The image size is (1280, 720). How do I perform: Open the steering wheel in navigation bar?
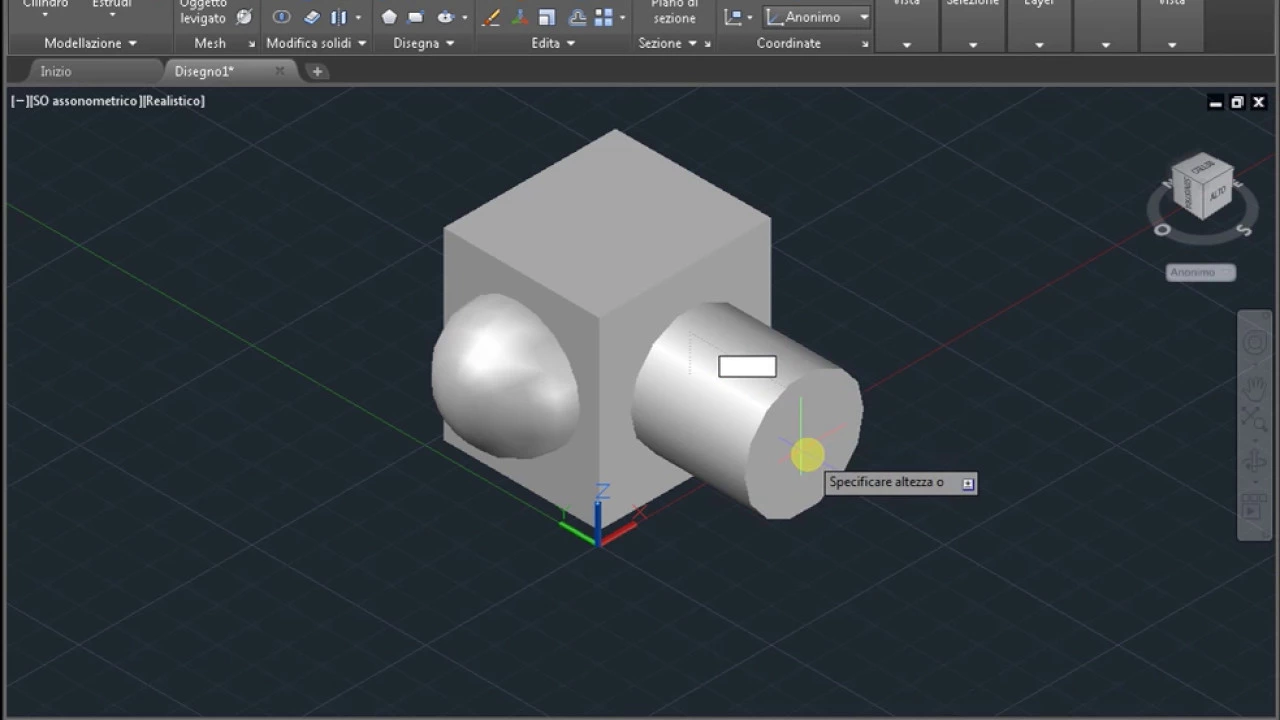[x=1254, y=343]
